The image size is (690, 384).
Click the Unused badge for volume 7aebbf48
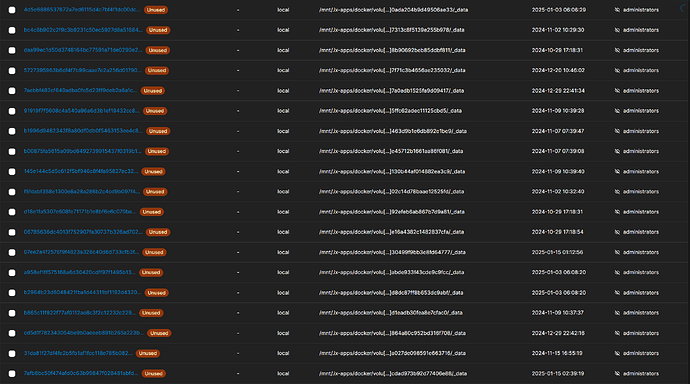(x=153, y=91)
